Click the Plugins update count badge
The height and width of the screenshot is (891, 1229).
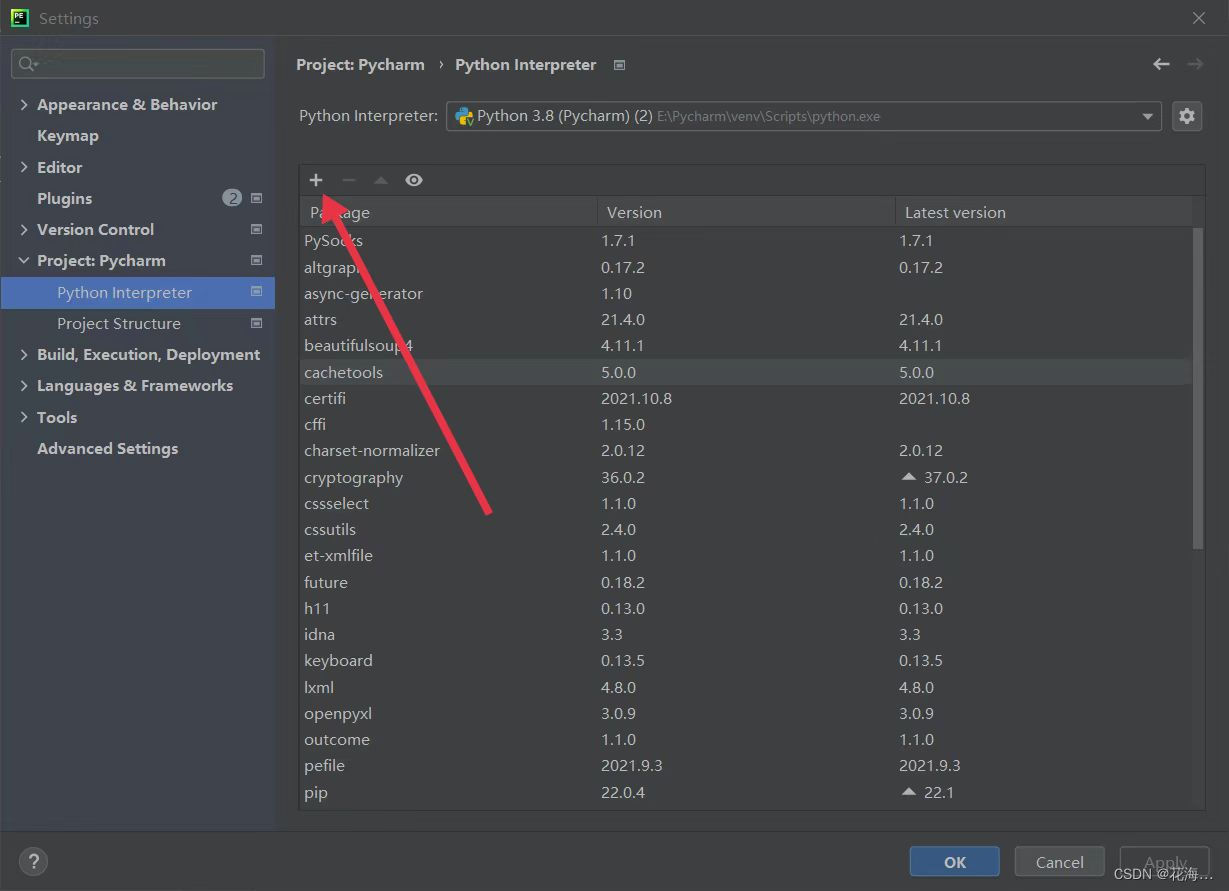tap(232, 198)
